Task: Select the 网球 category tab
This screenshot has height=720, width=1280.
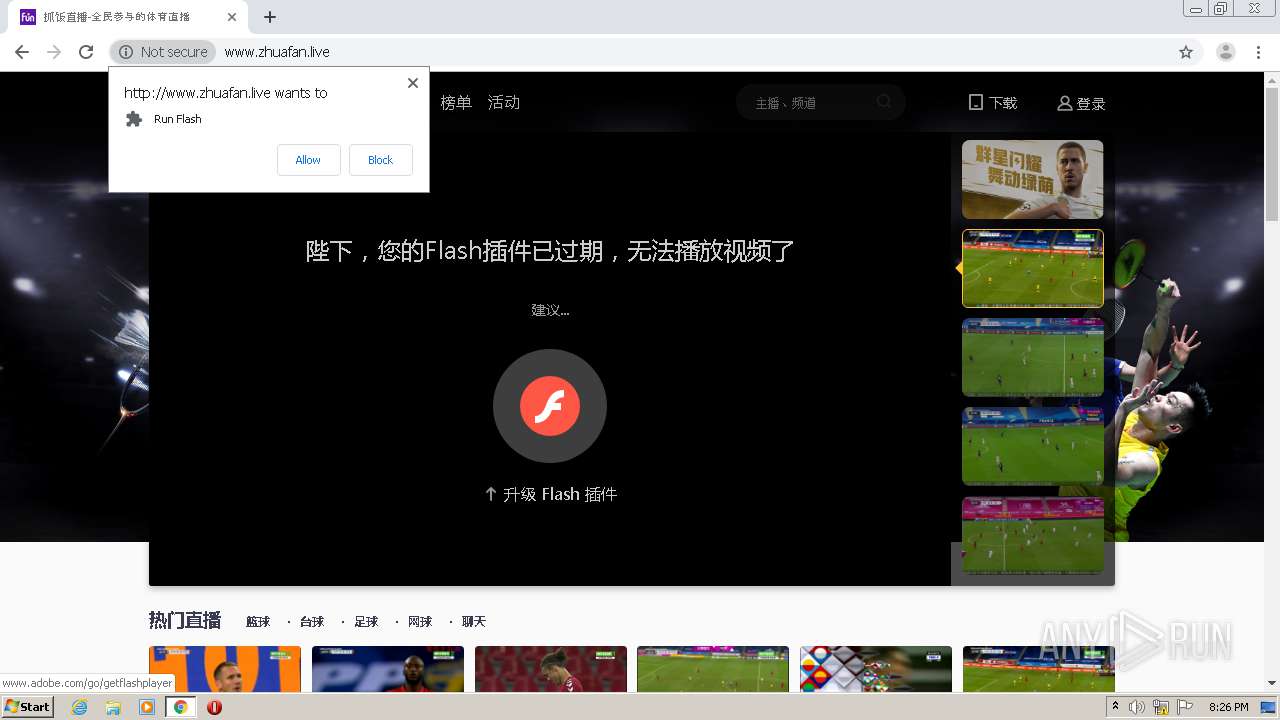Action: (x=420, y=622)
